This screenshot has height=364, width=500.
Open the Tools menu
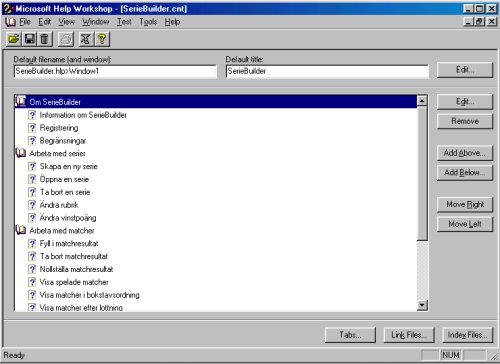[x=148, y=22]
